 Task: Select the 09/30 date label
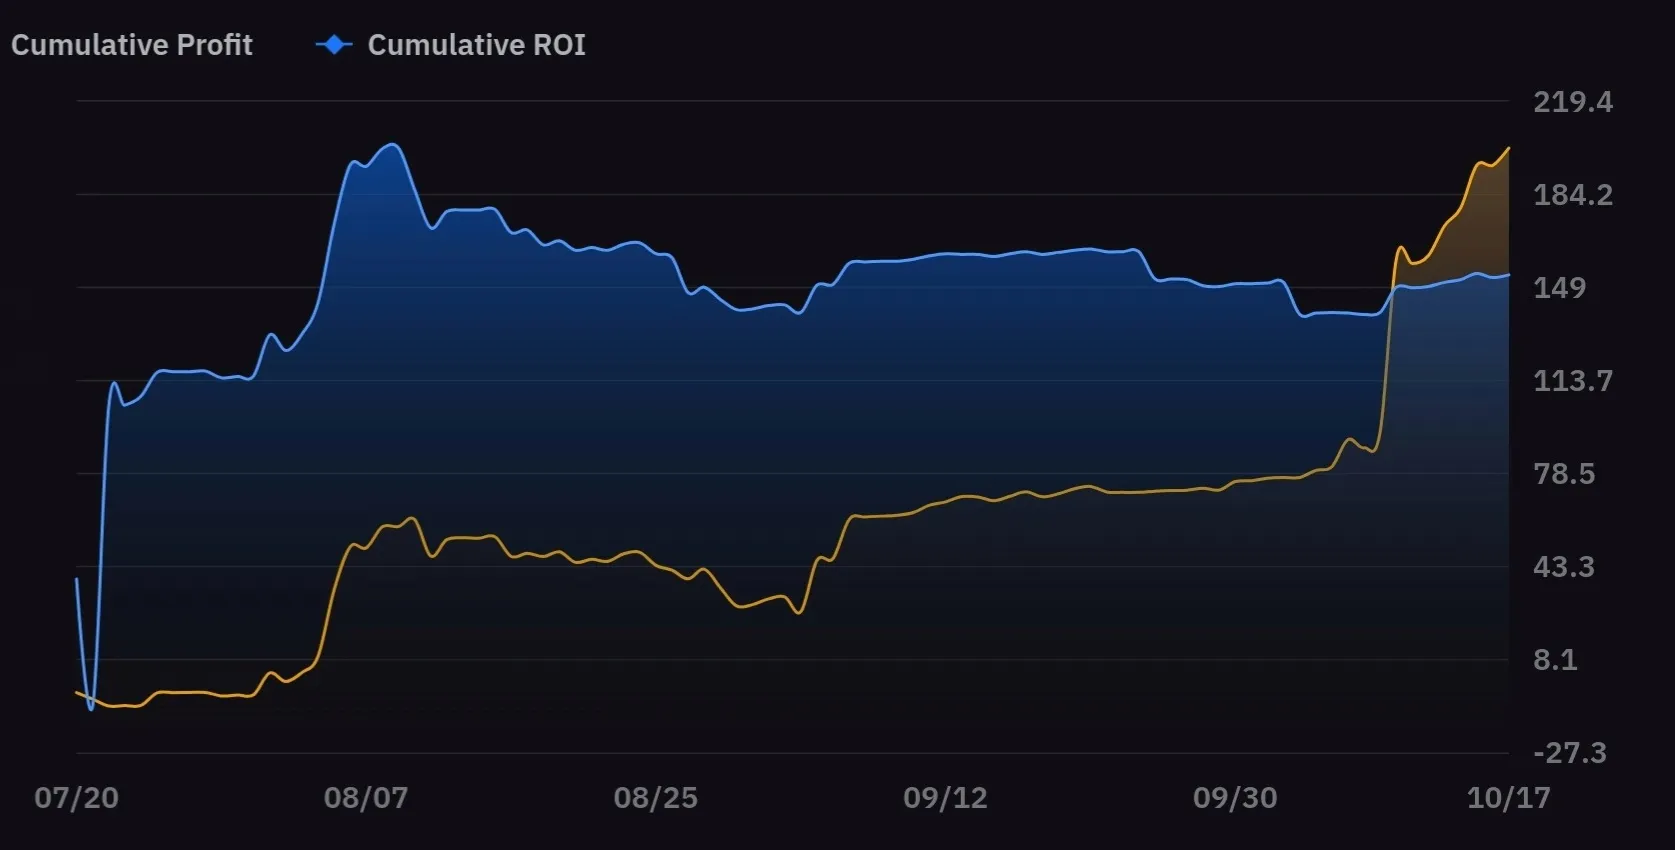[x=1235, y=798]
